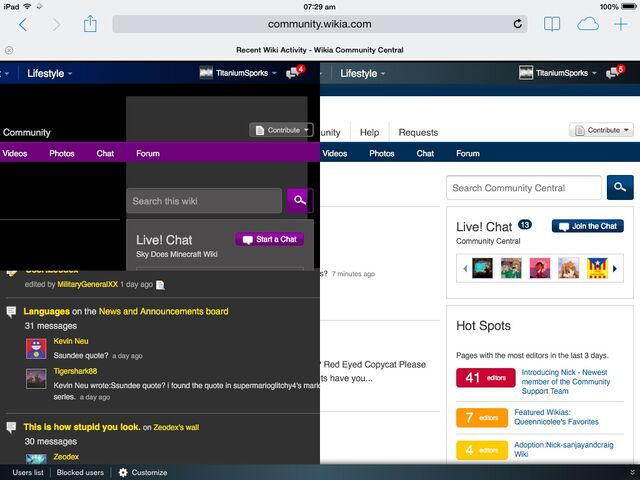Viewport: 640px width, 480px height.
Task: Select Forum in blue nav bar
Action: (468, 153)
